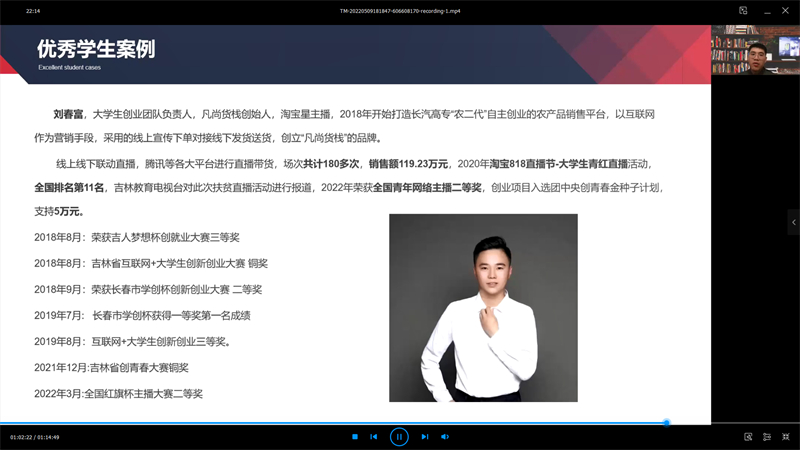The height and width of the screenshot is (450, 800).
Task: Toggle fullscreen mode
Action: pyautogui.click(x=786, y=437)
